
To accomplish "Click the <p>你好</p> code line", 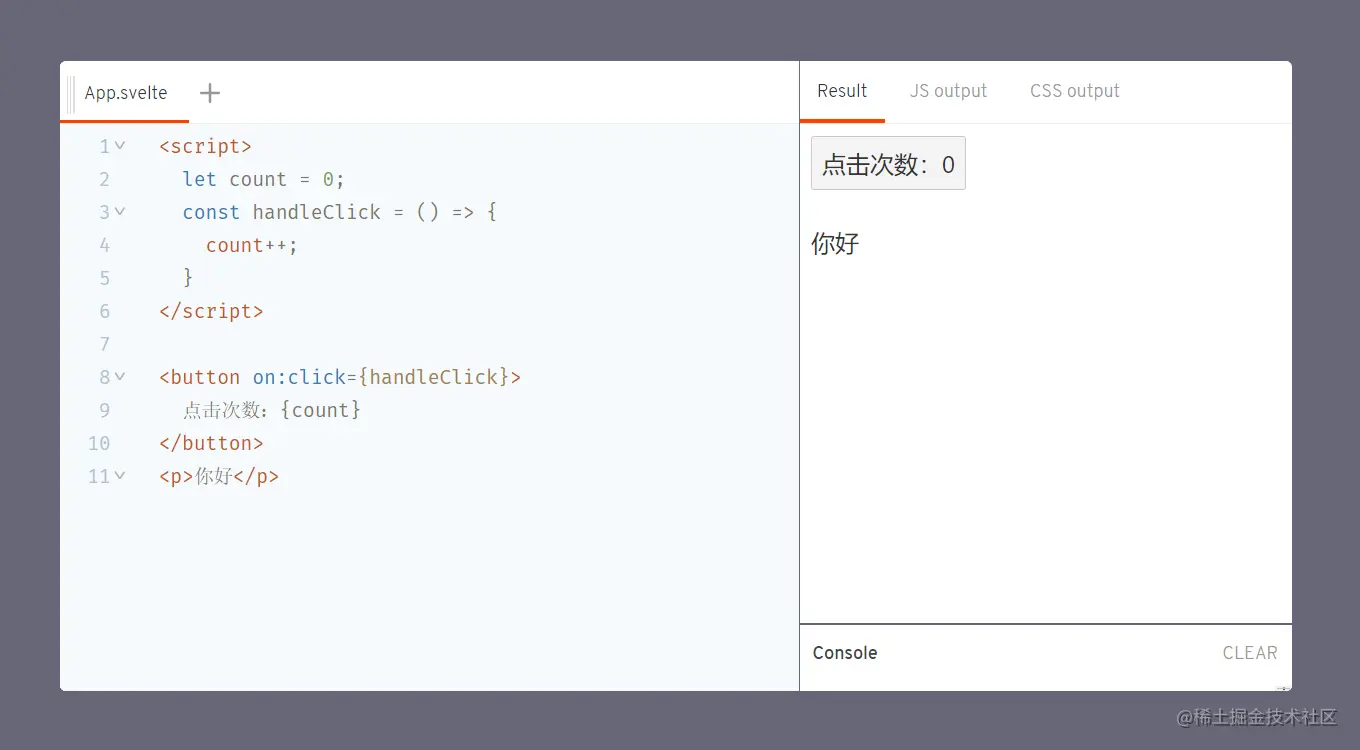I will [219, 476].
